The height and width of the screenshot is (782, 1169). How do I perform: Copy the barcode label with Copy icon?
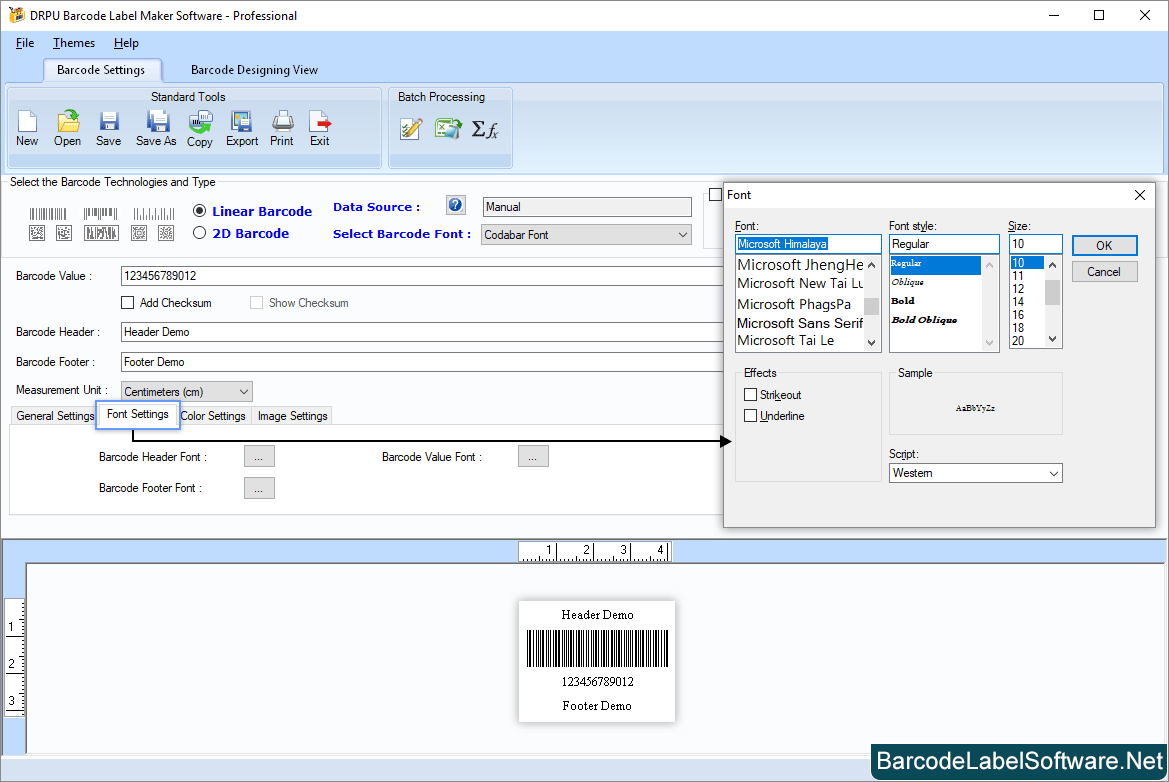[199, 128]
